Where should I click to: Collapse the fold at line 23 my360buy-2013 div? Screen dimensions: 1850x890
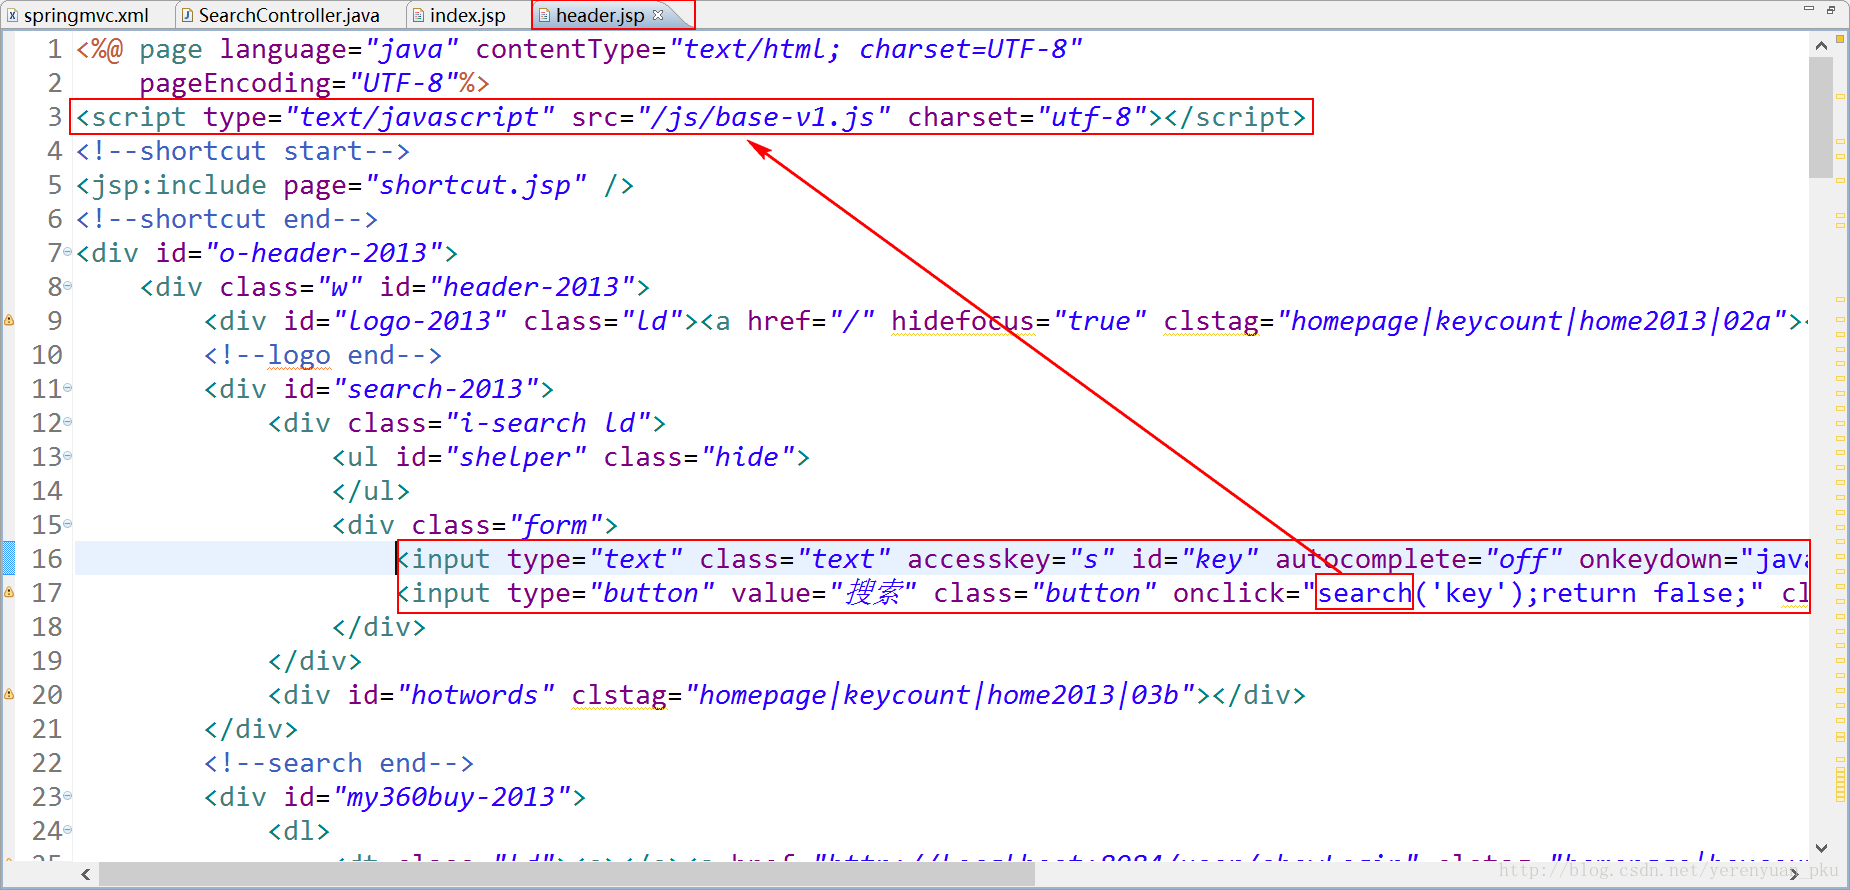[67, 796]
